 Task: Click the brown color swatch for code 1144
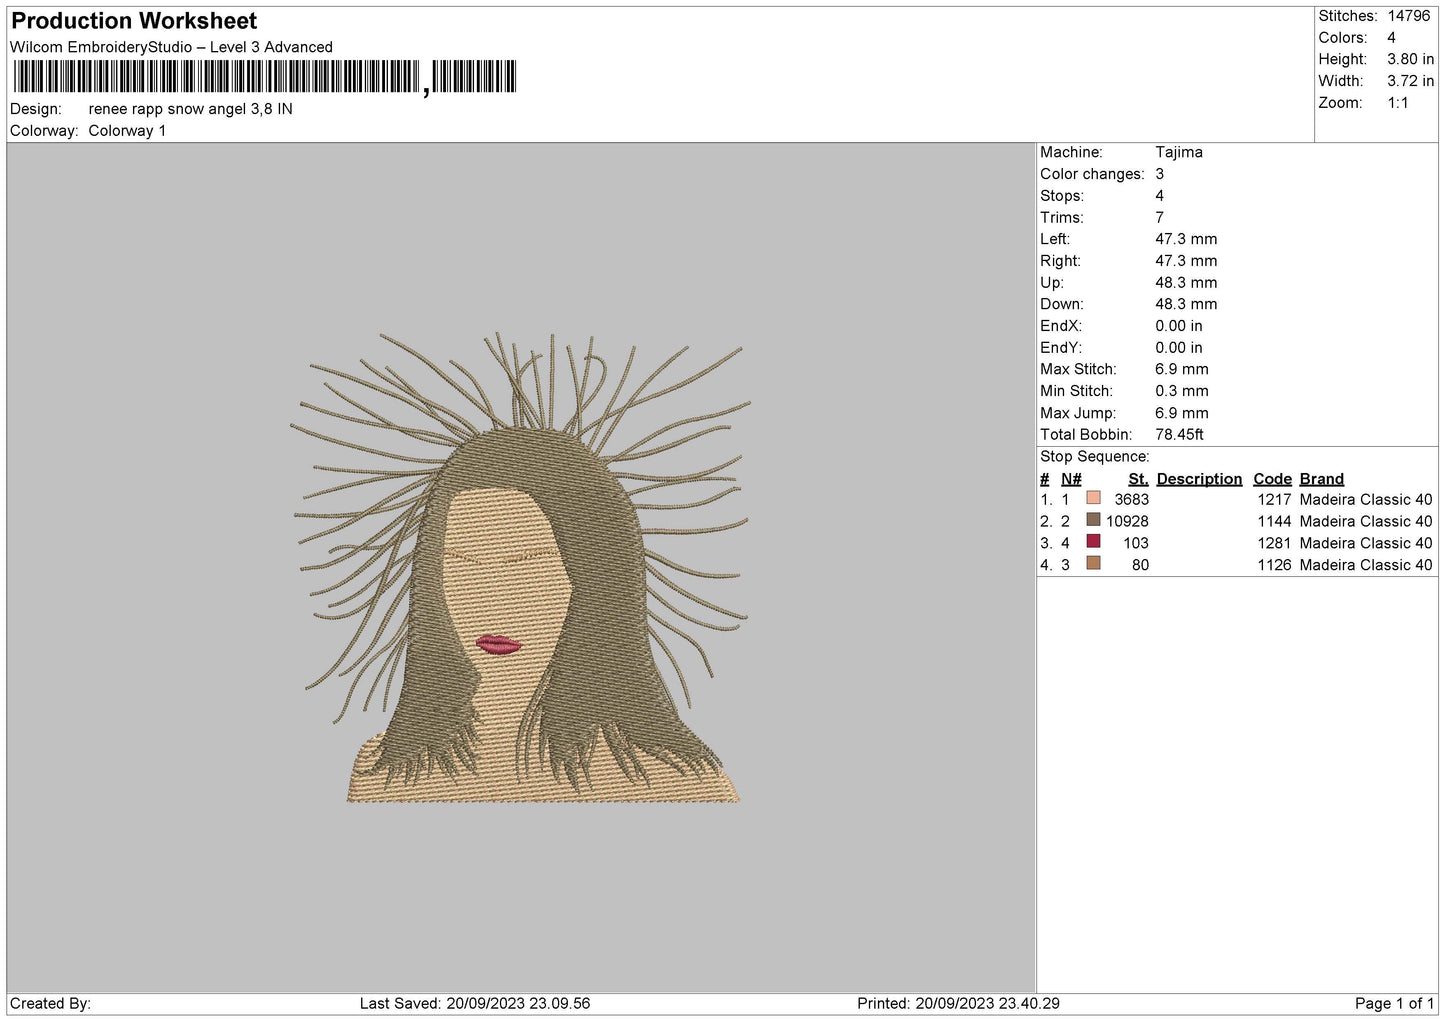(1093, 520)
